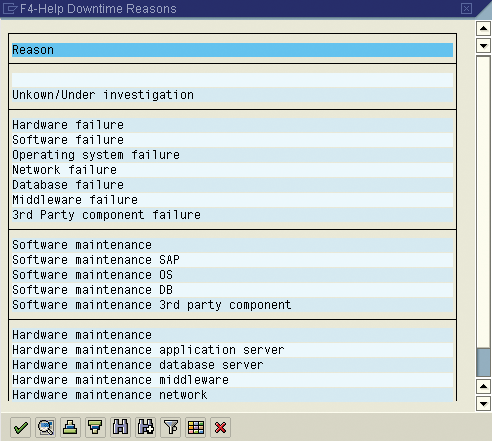The width and height of the screenshot is (492, 441).
Task: Click the green set filter icon
Action: click(95, 427)
